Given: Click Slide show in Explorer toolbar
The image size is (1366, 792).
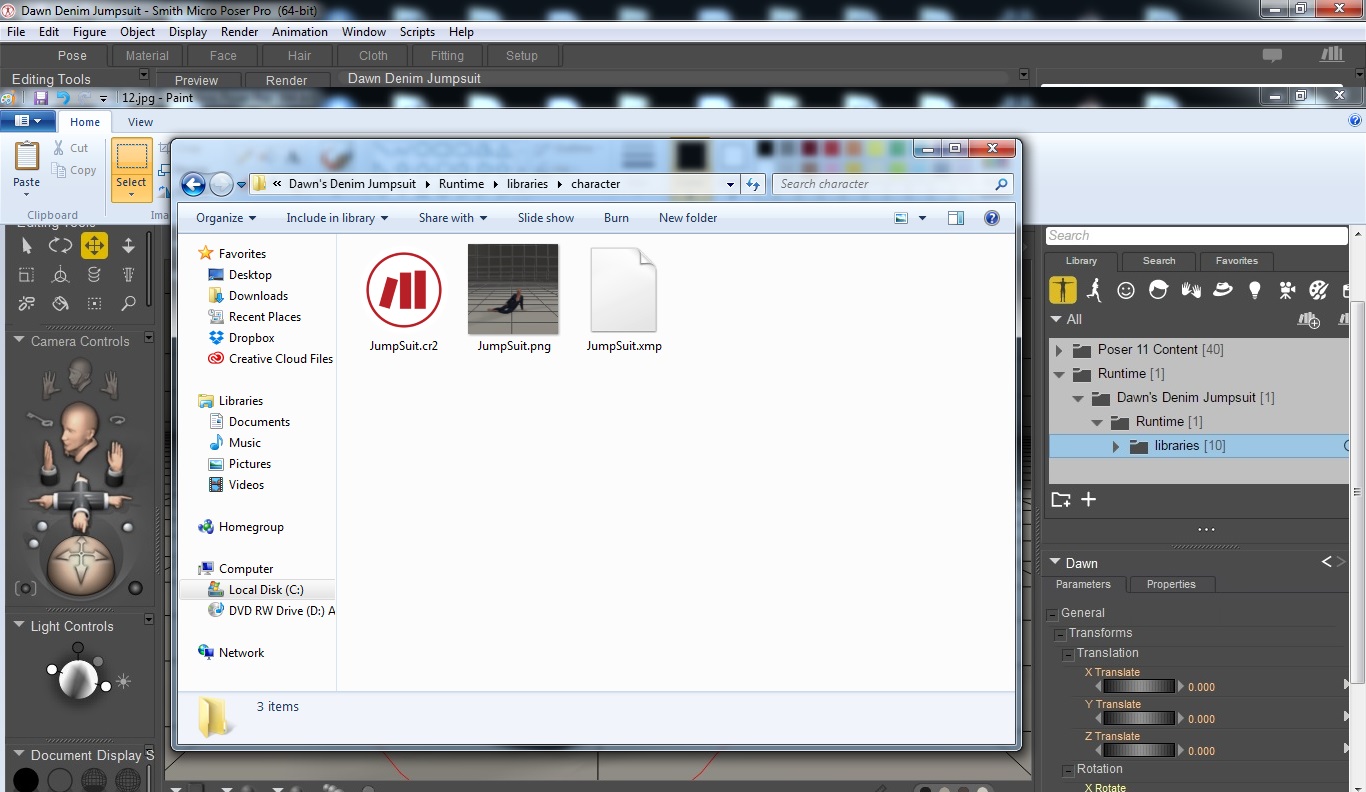Looking at the screenshot, I should [x=546, y=218].
